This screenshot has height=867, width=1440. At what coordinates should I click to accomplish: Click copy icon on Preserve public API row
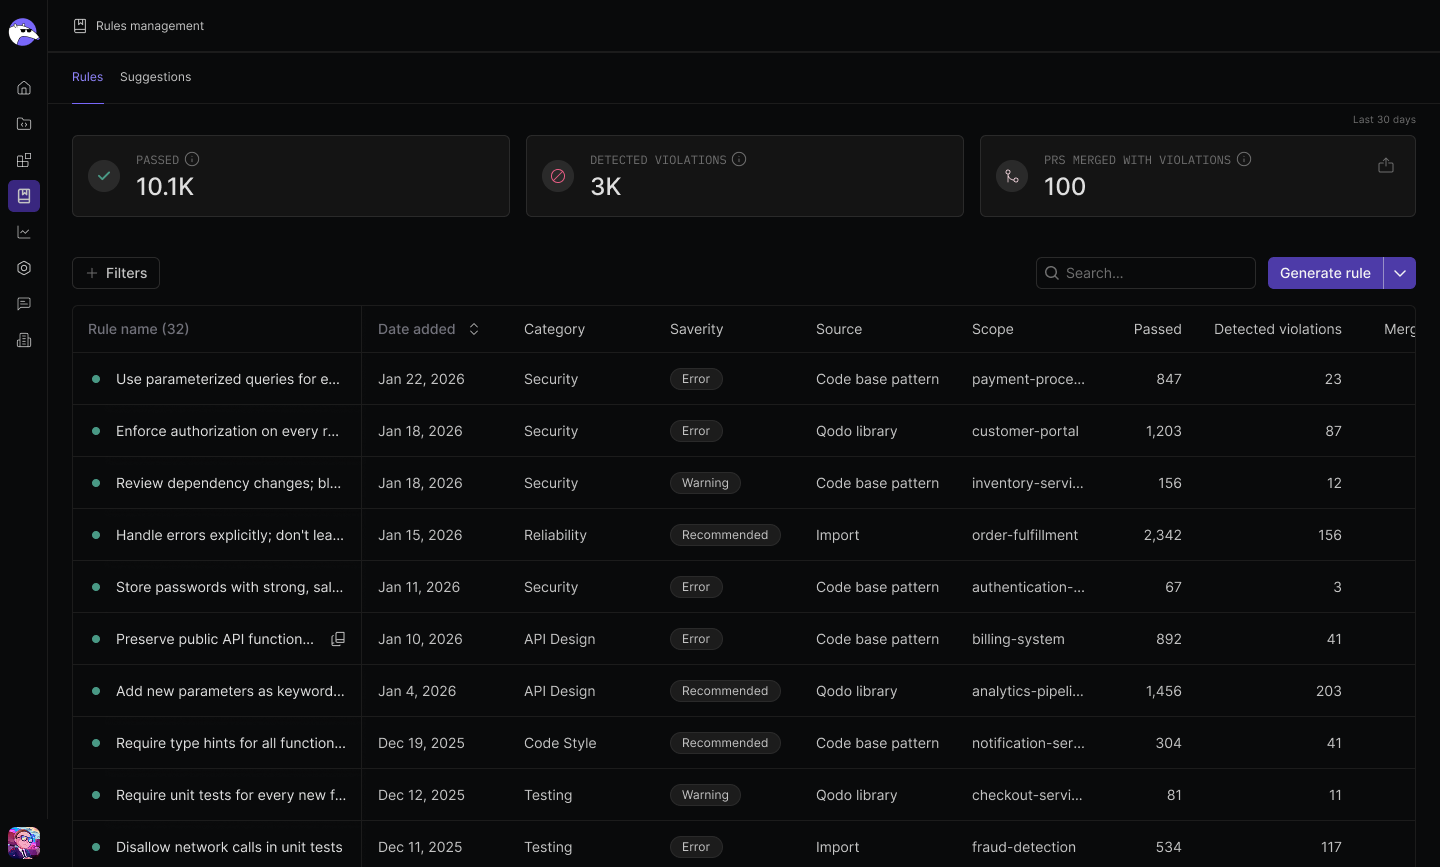338,639
